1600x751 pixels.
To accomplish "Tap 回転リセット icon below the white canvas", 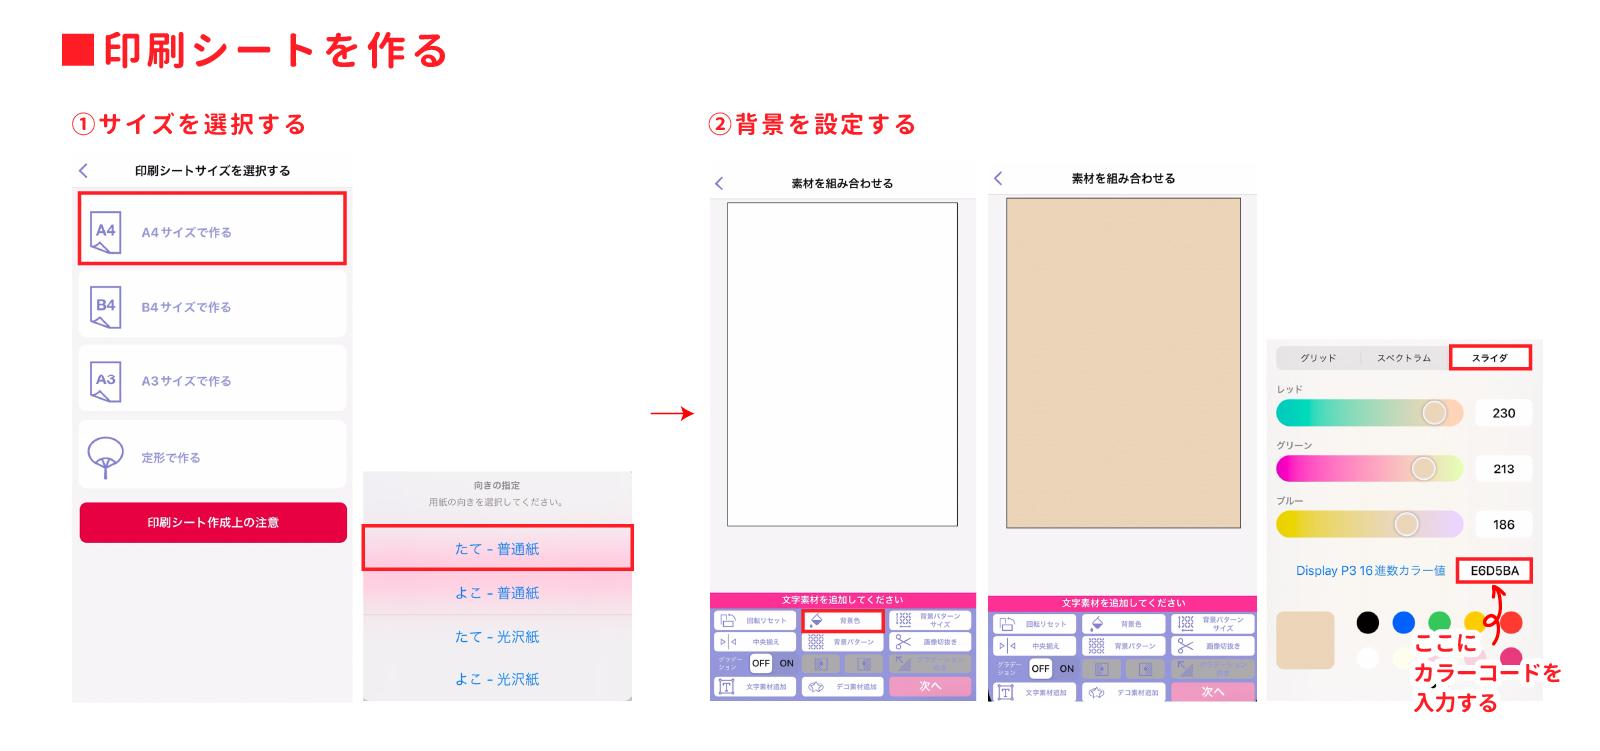I will (754, 621).
